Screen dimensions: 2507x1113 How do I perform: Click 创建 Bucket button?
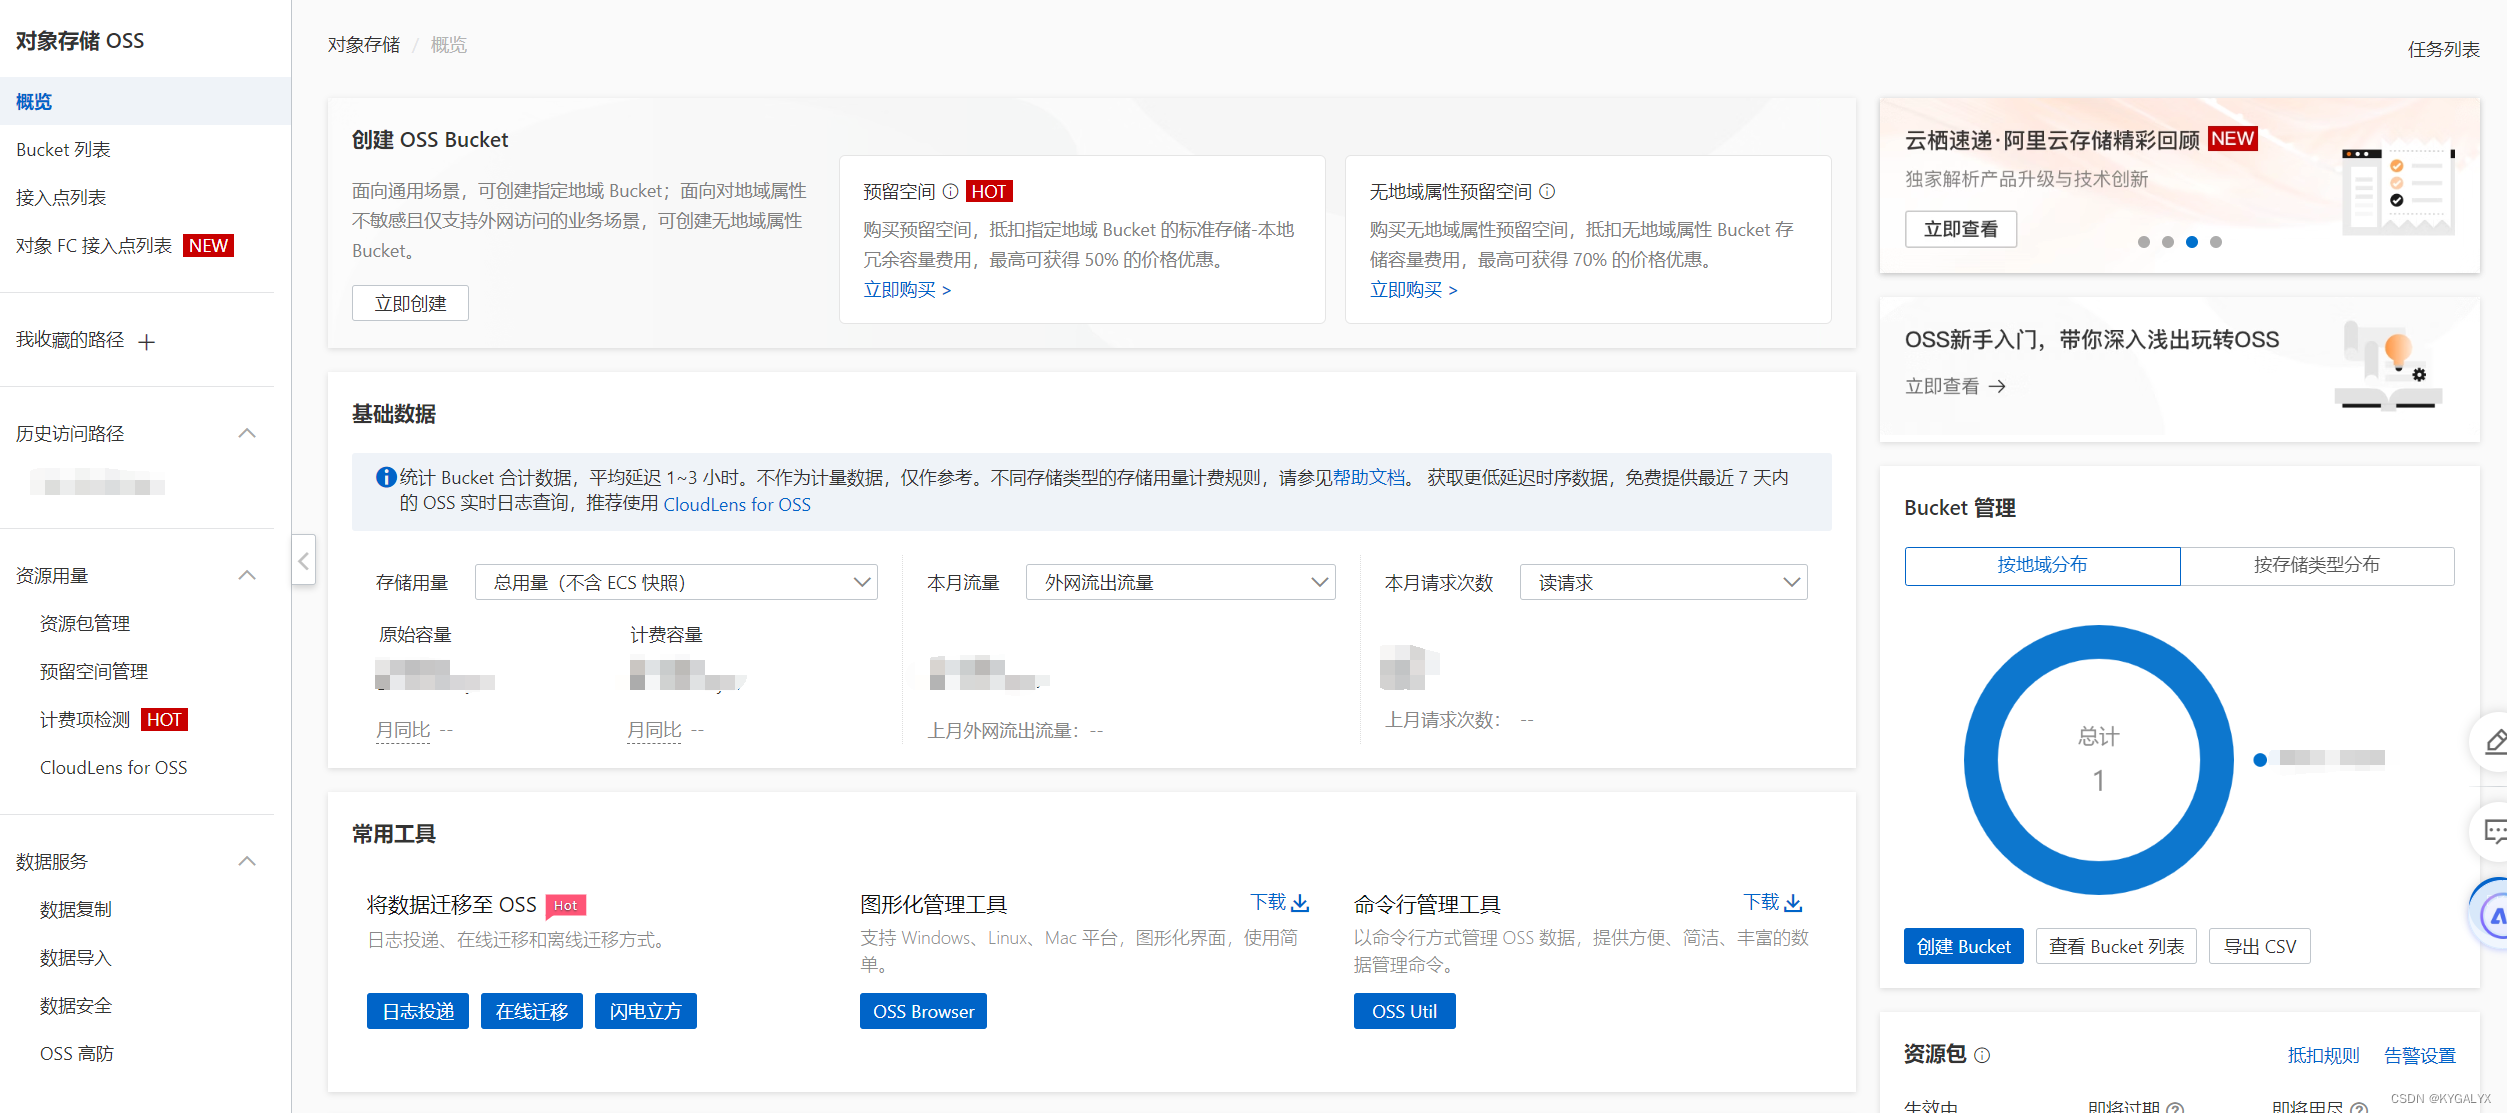tap(1964, 946)
